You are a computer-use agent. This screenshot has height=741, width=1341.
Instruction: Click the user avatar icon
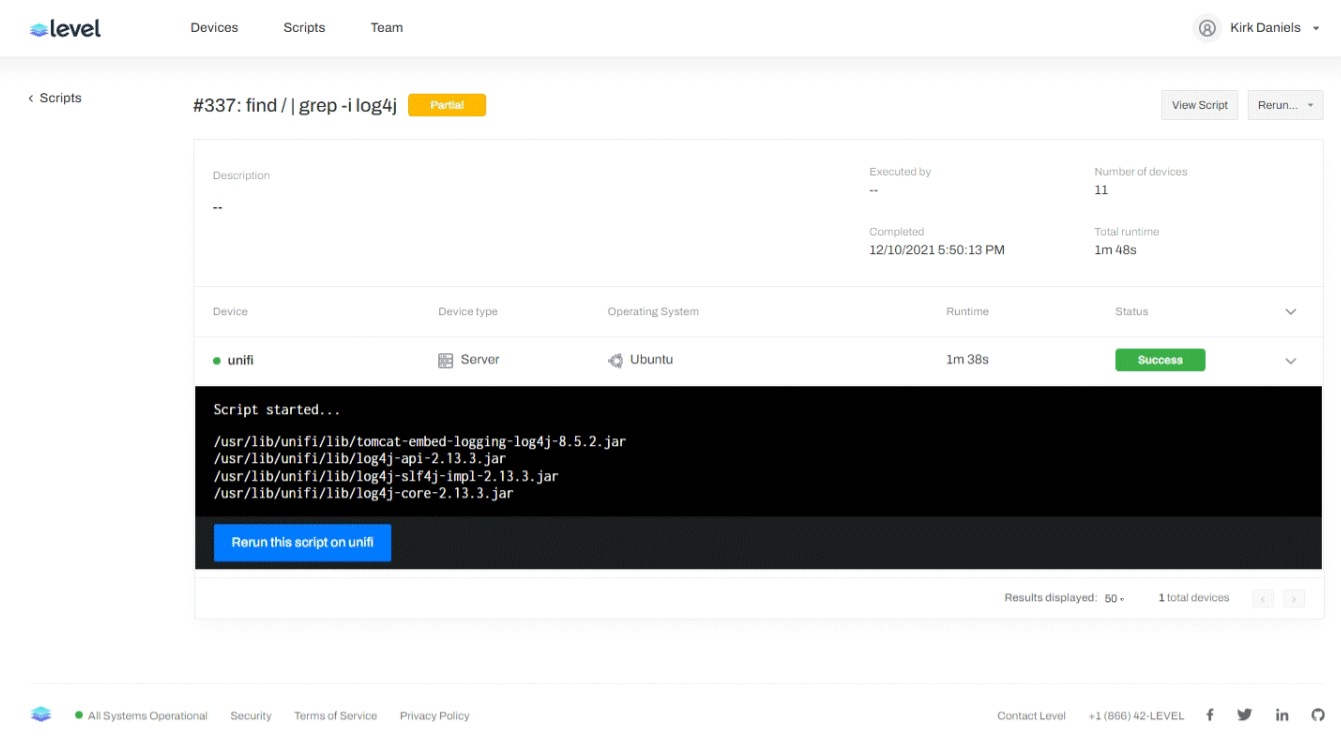[1207, 28]
